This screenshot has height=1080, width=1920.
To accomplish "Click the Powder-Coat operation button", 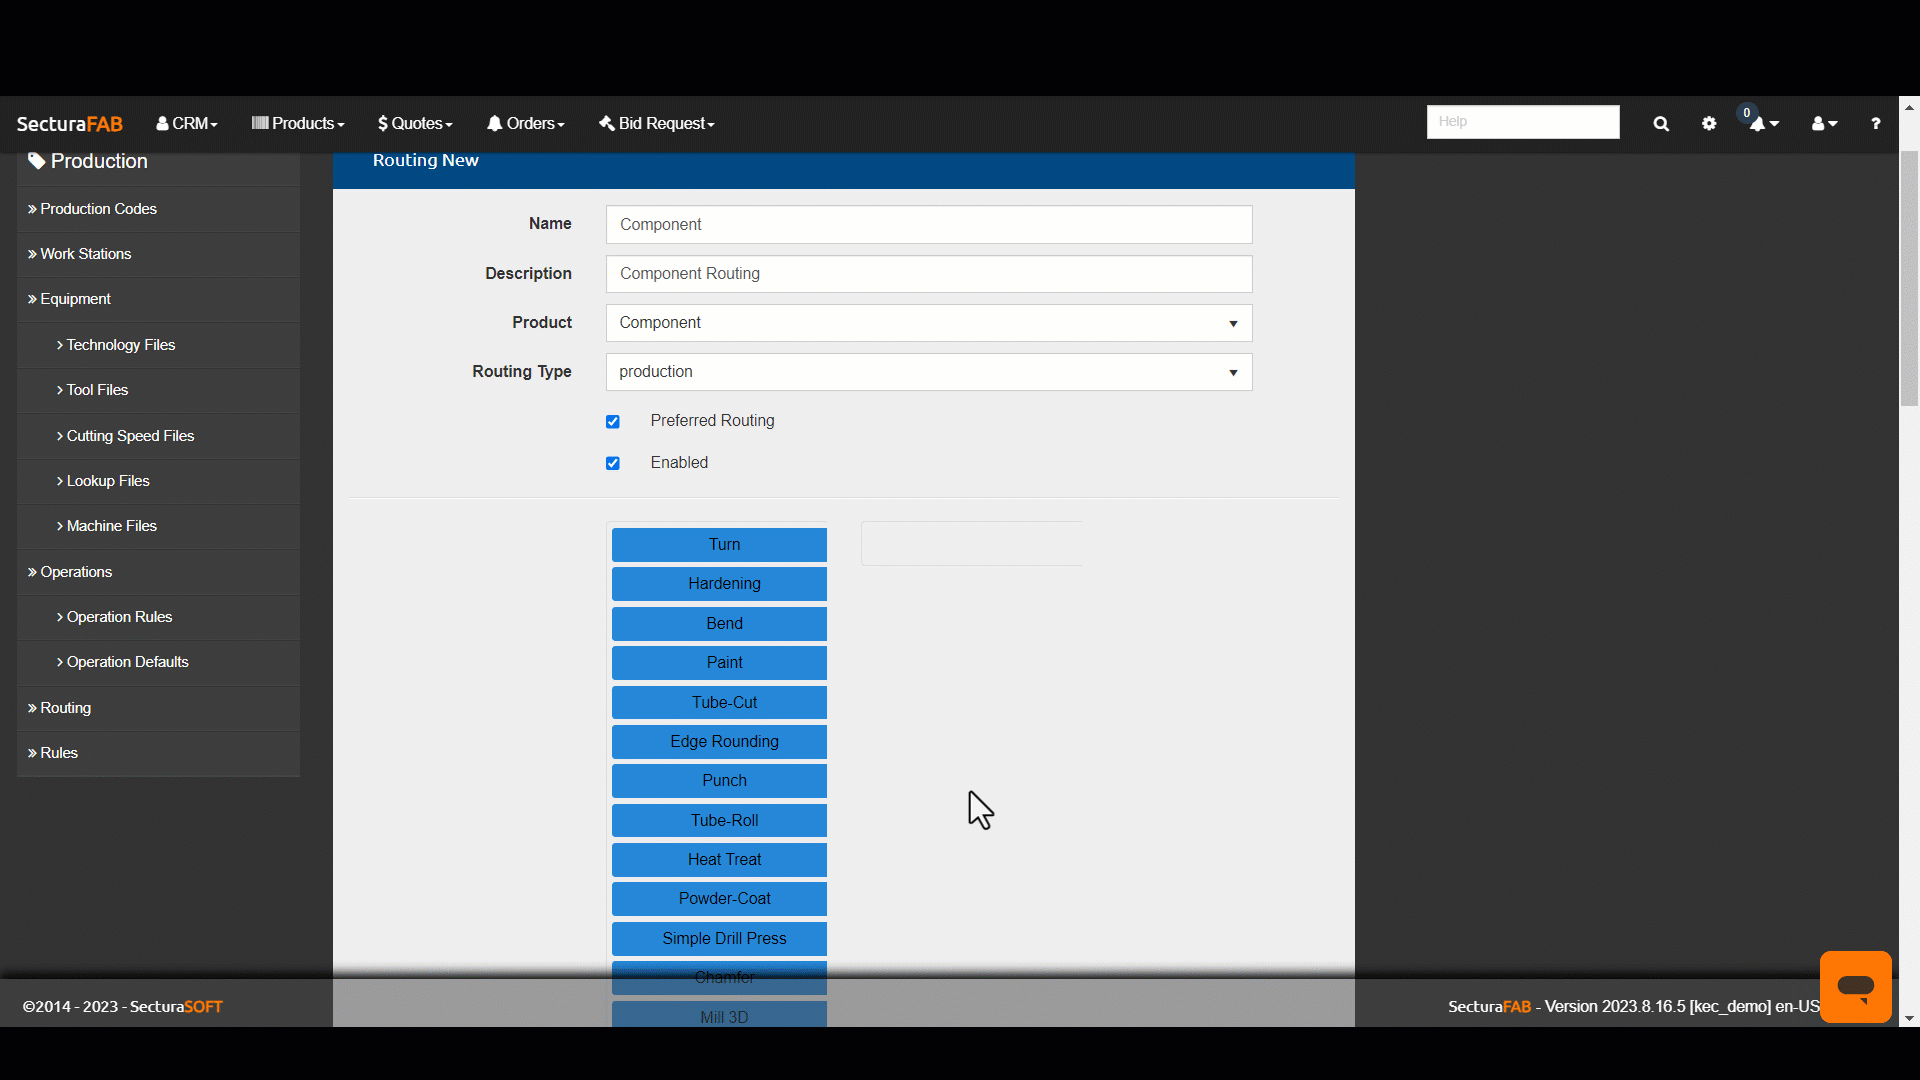I will [724, 898].
